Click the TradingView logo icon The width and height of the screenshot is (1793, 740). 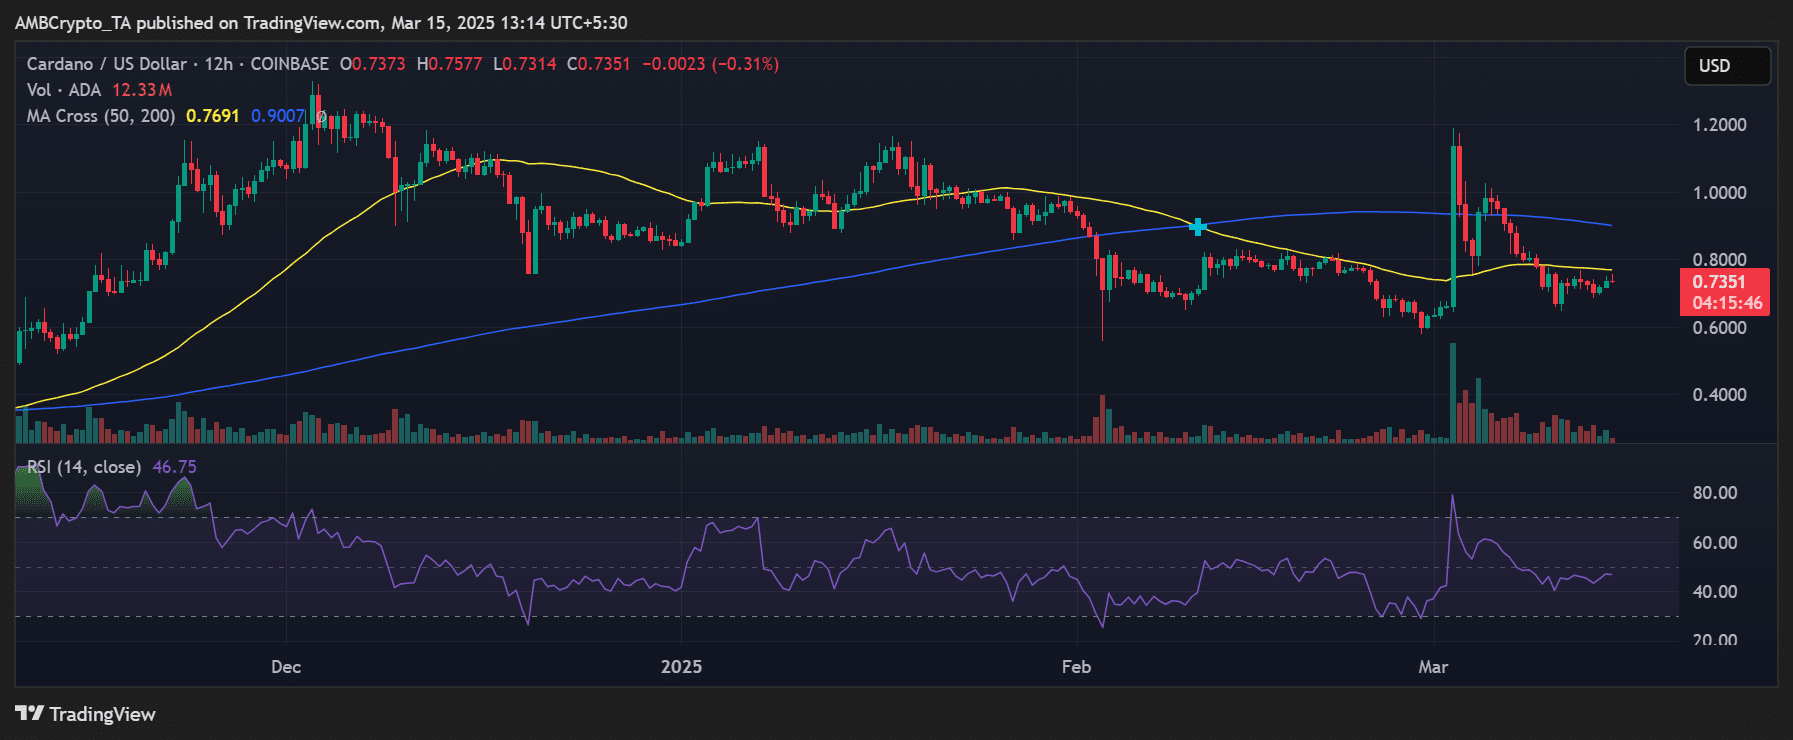29,714
